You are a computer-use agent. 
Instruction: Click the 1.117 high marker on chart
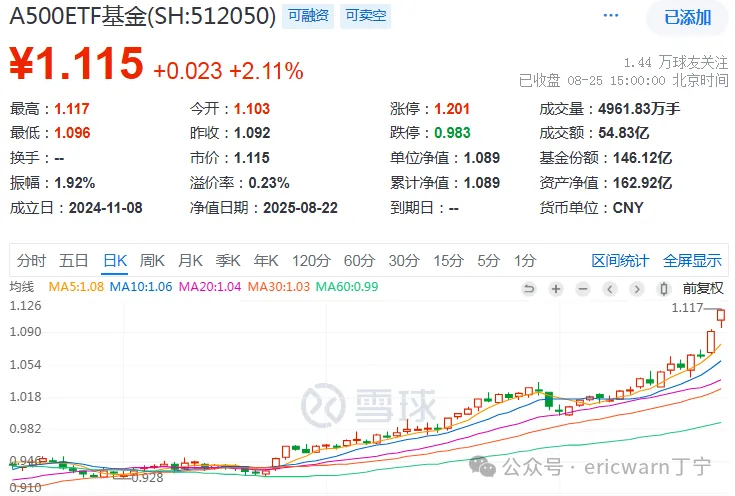[x=687, y=308]
